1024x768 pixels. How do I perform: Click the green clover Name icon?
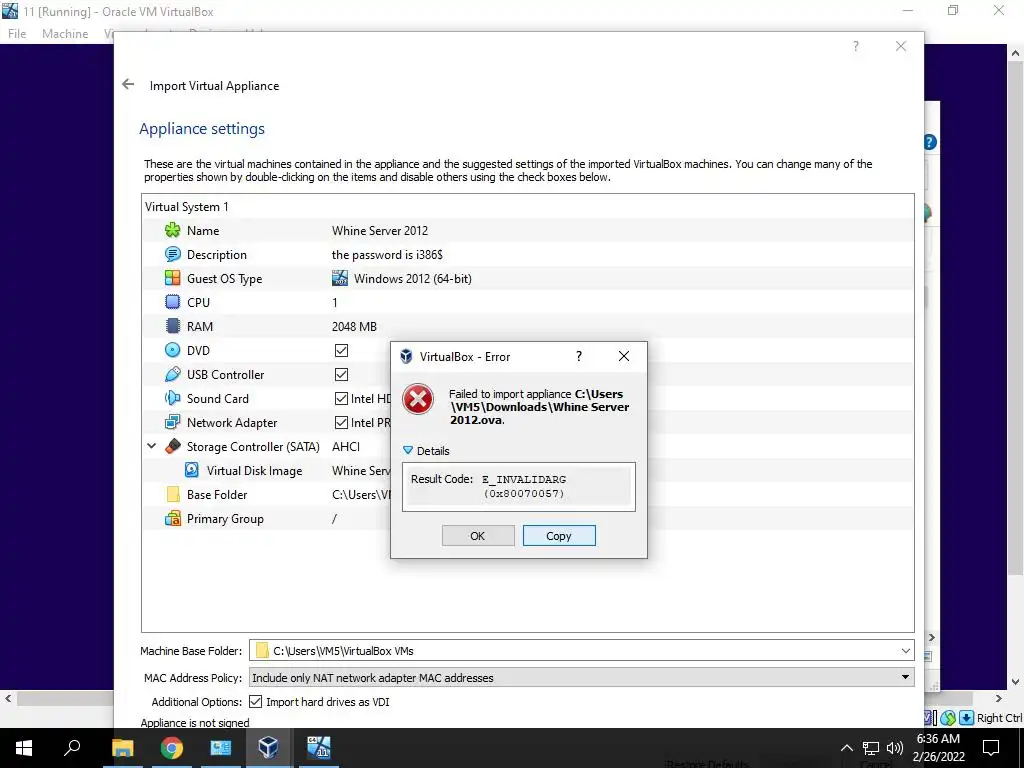pyautogui.click(x=172, y=231)
